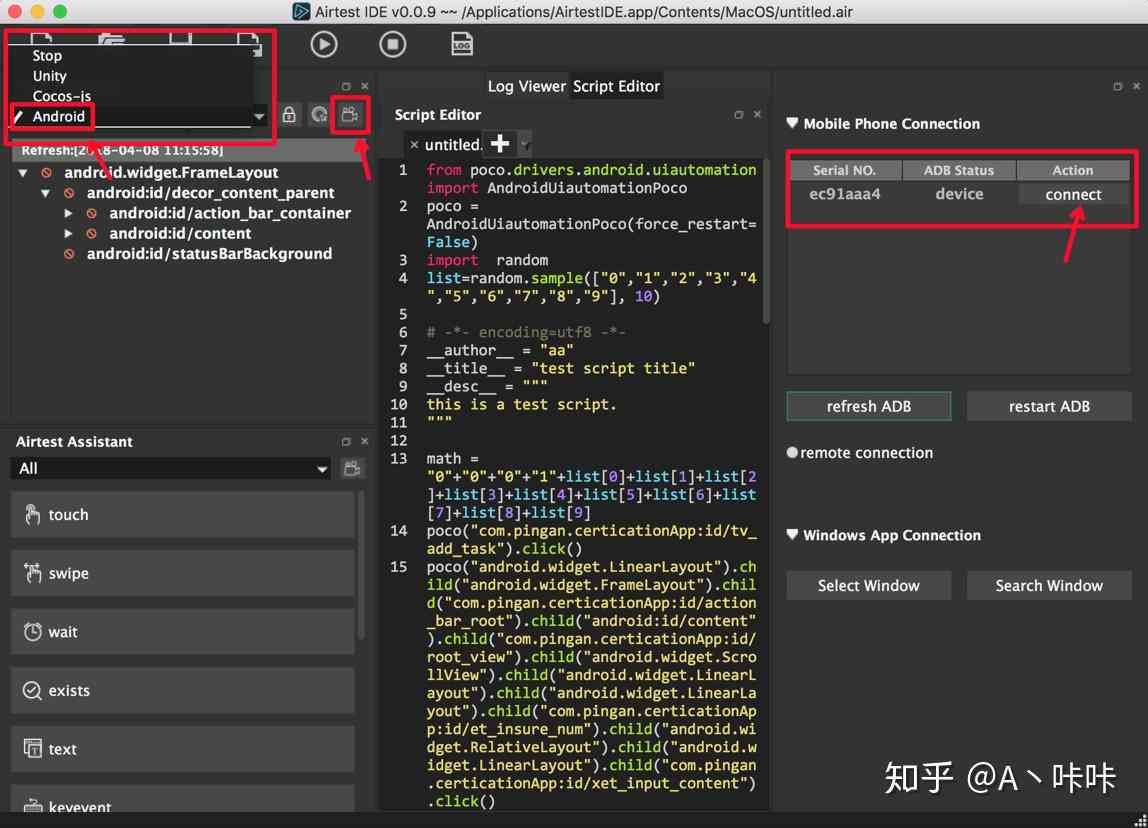Click the Action column header
Image resolution: width=1148 pixels, height=828 pixels.
tap(1073, 170)
